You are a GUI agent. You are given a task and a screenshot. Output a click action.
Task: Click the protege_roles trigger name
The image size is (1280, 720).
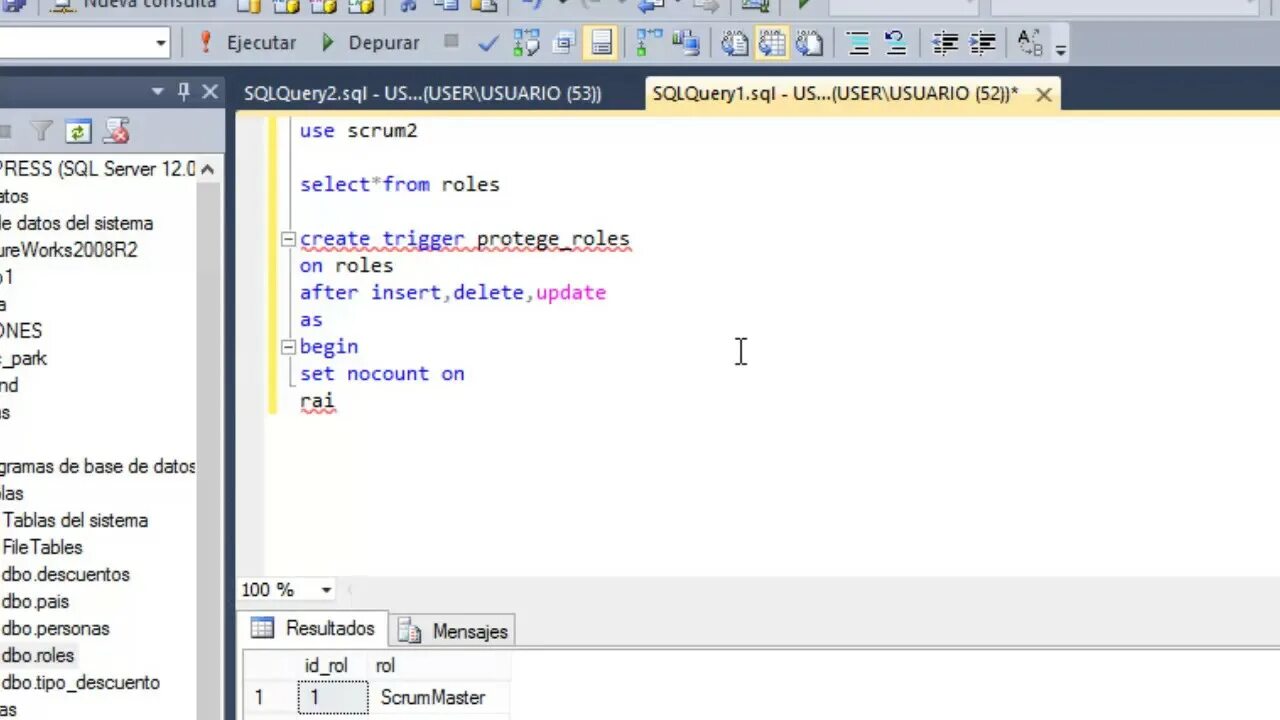point(553,239)
